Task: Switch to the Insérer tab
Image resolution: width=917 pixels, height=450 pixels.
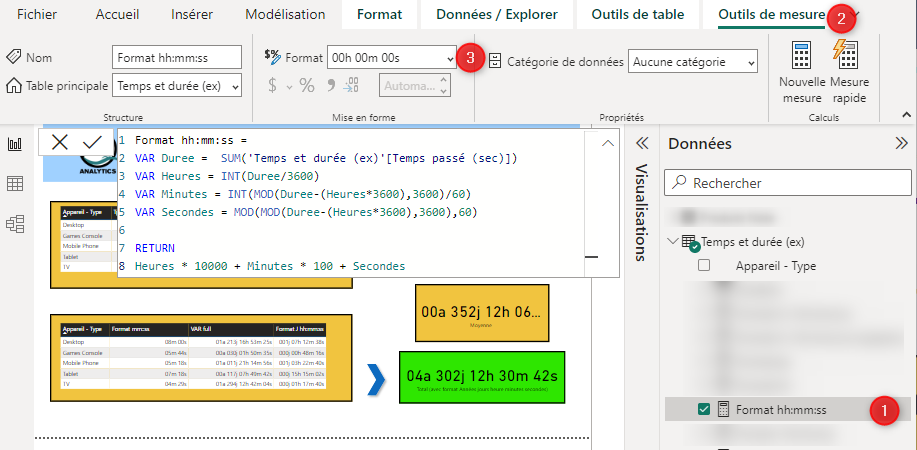Action: pos(192,15)
